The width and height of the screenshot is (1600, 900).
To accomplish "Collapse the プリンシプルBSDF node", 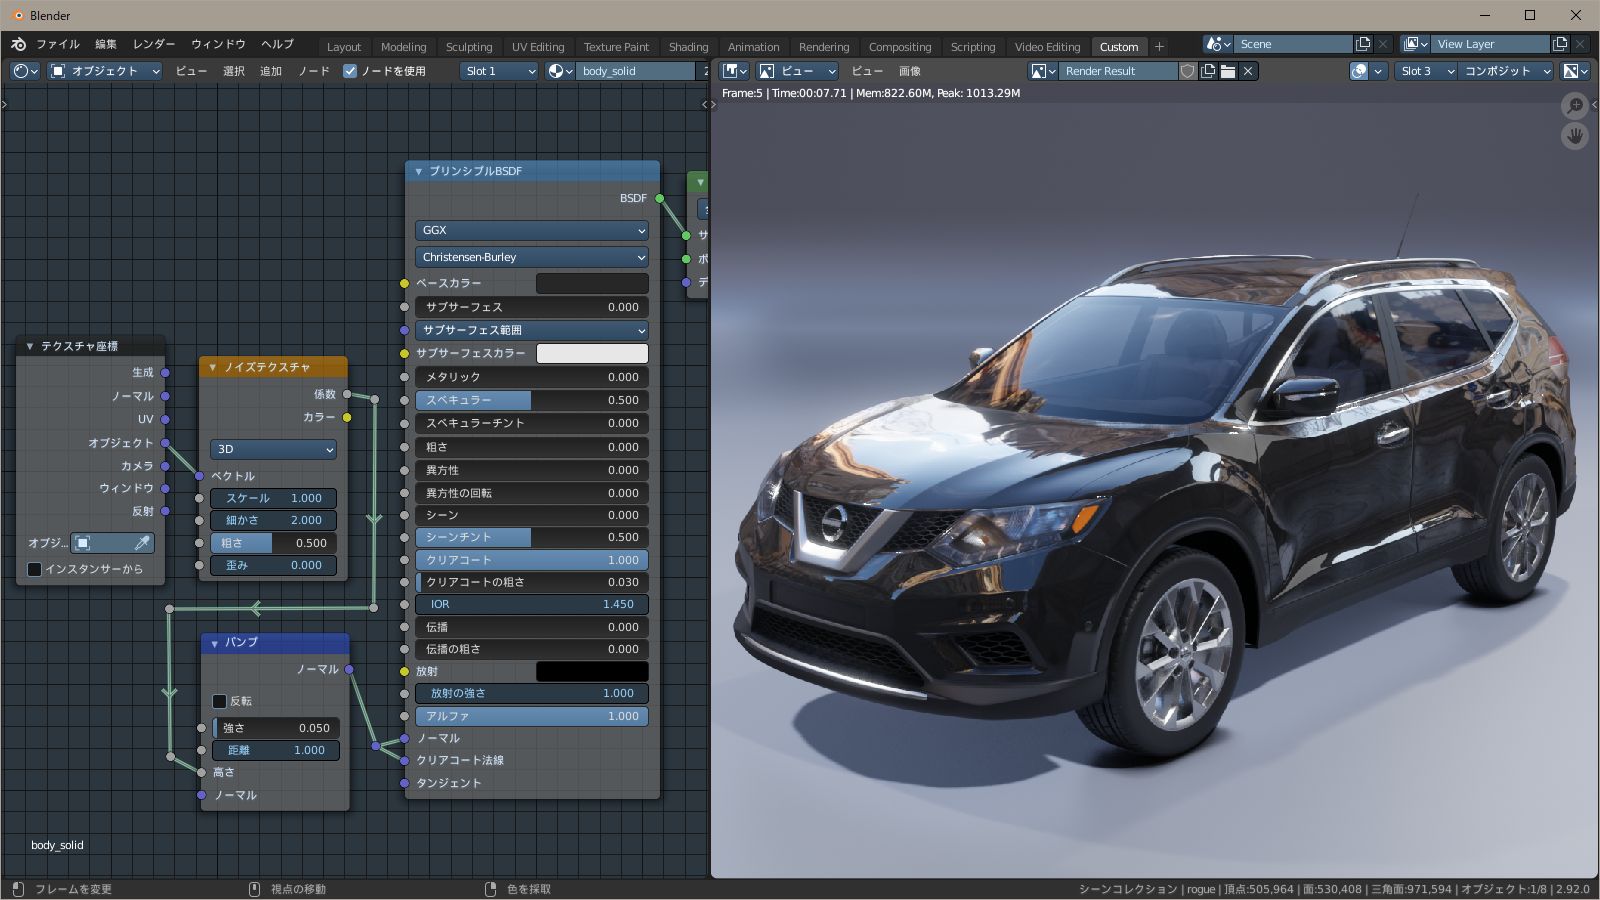I will coord(419,171).
